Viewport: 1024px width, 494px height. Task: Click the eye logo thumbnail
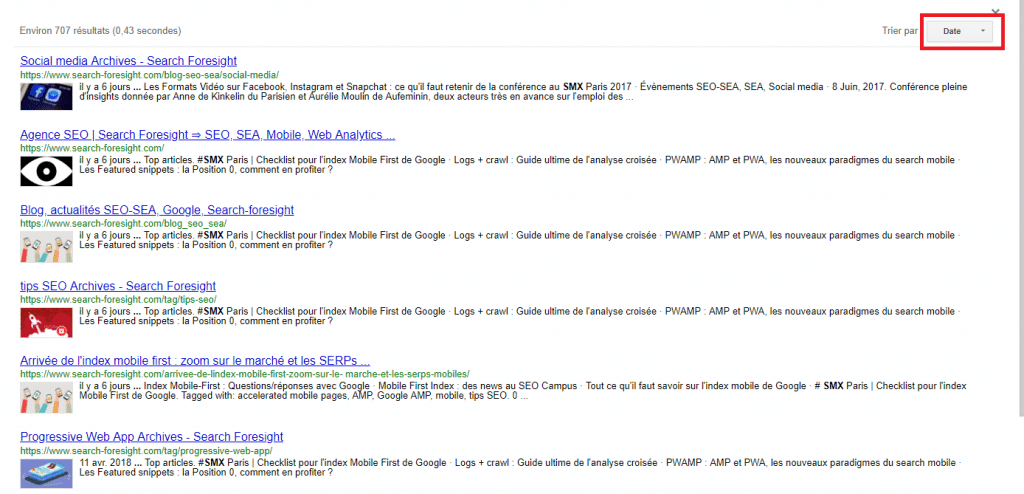pyautogui.click(x=46, y=171)
